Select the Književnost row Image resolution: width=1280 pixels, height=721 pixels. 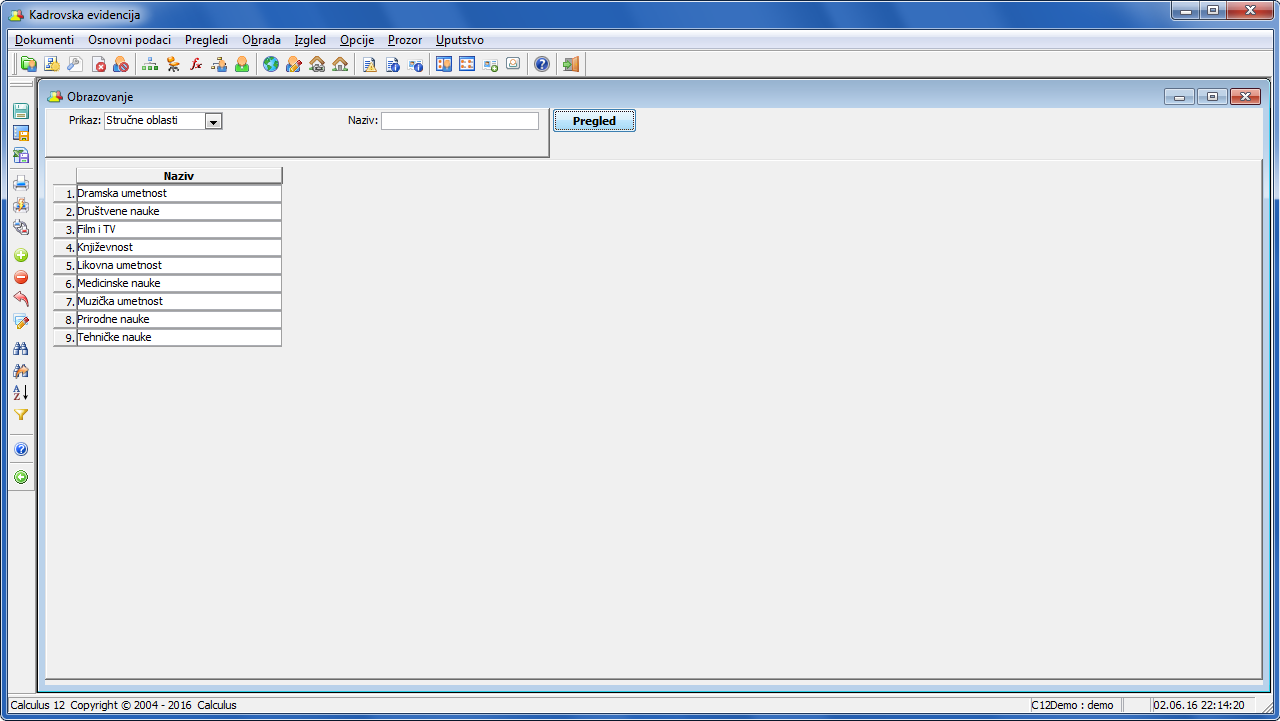(x=179, y=247)
